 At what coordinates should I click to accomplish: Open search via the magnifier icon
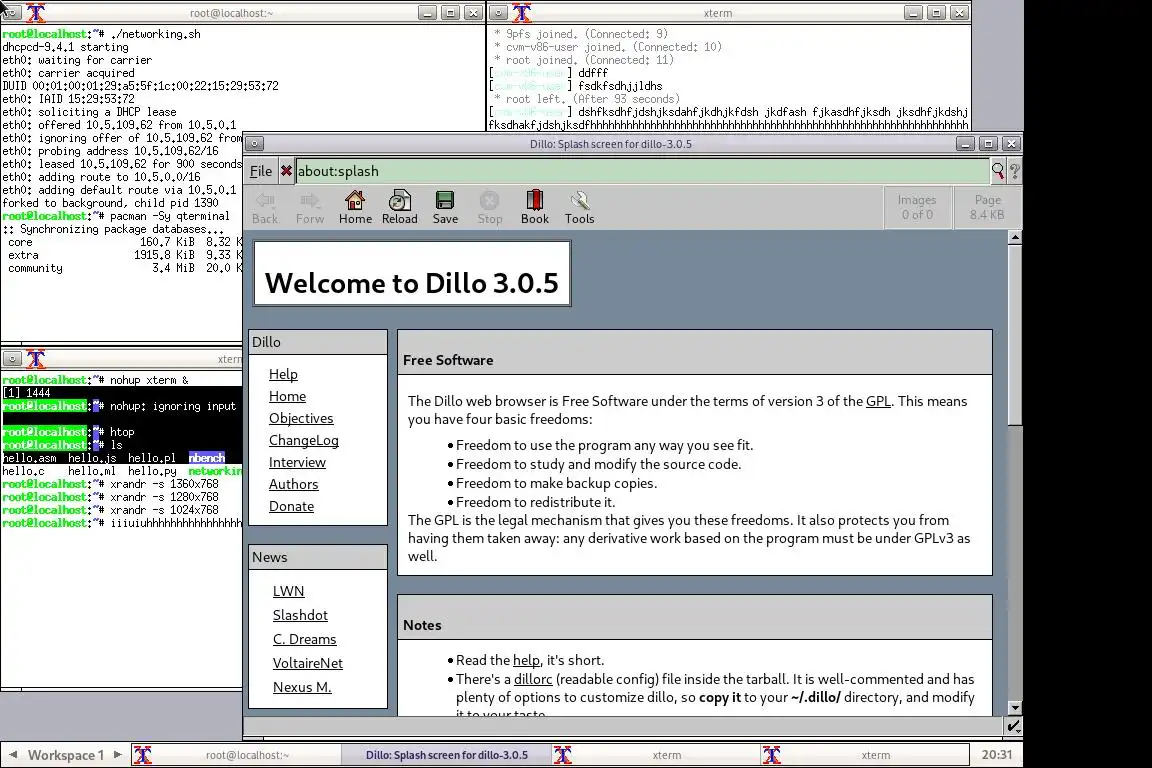(998, 171)
